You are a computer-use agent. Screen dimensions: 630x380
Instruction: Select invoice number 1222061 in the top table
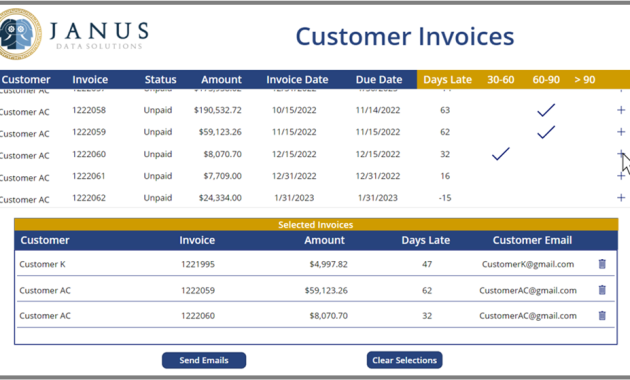coord(89,176)
